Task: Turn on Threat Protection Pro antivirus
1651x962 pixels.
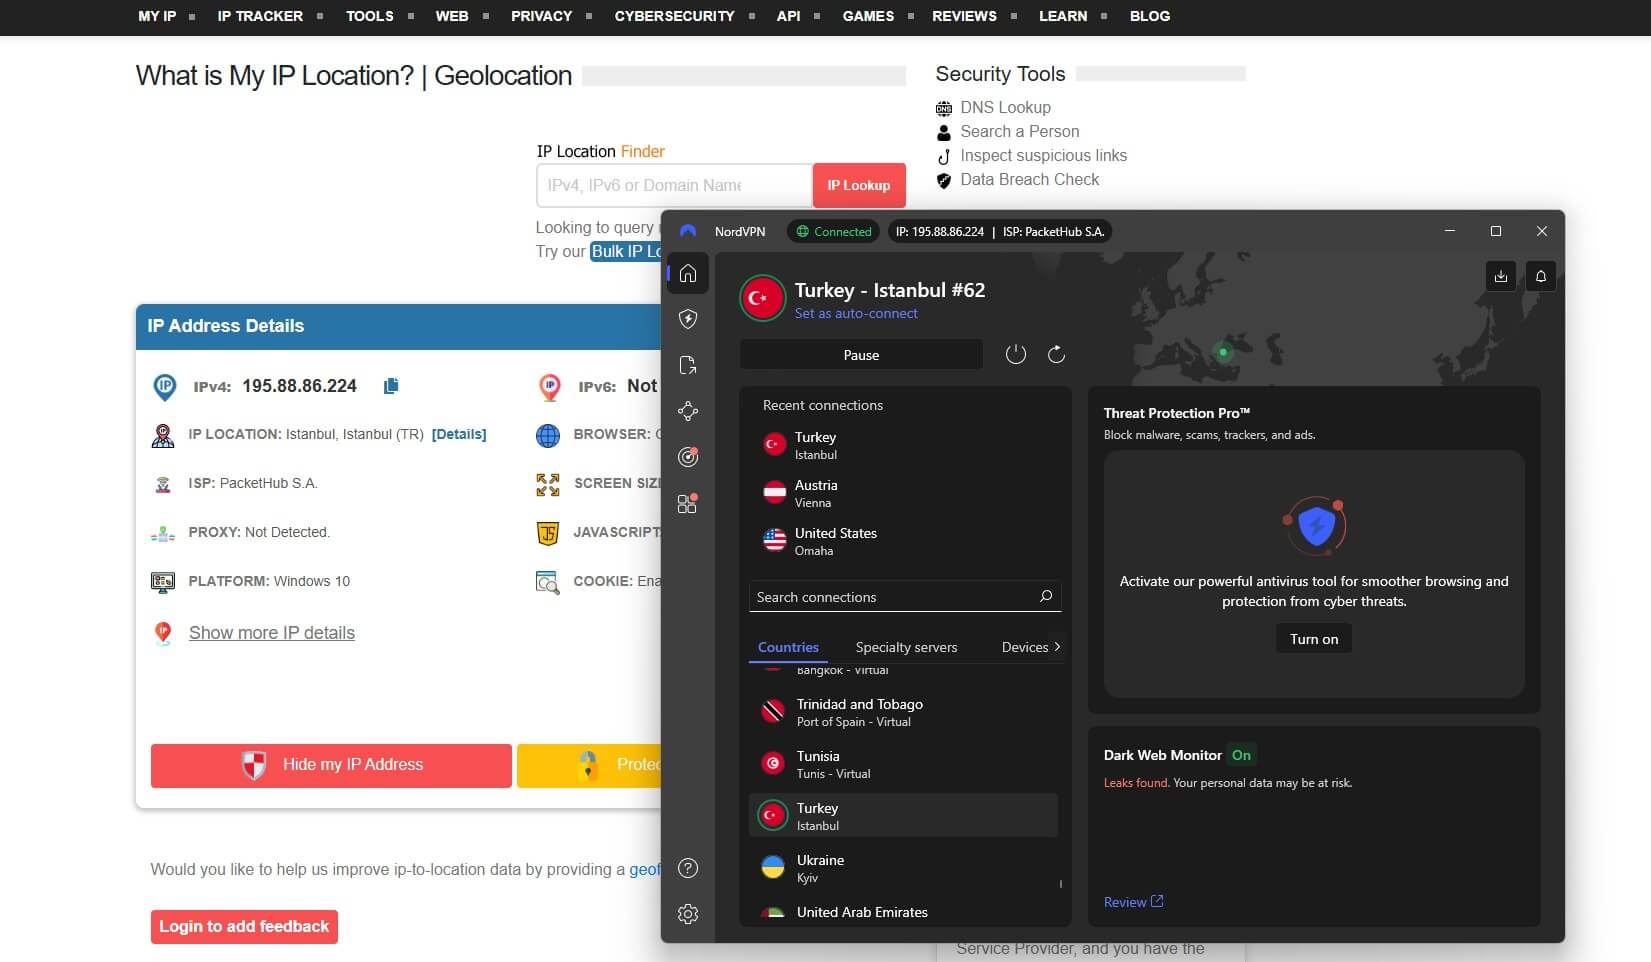Action: (1313, 638)
